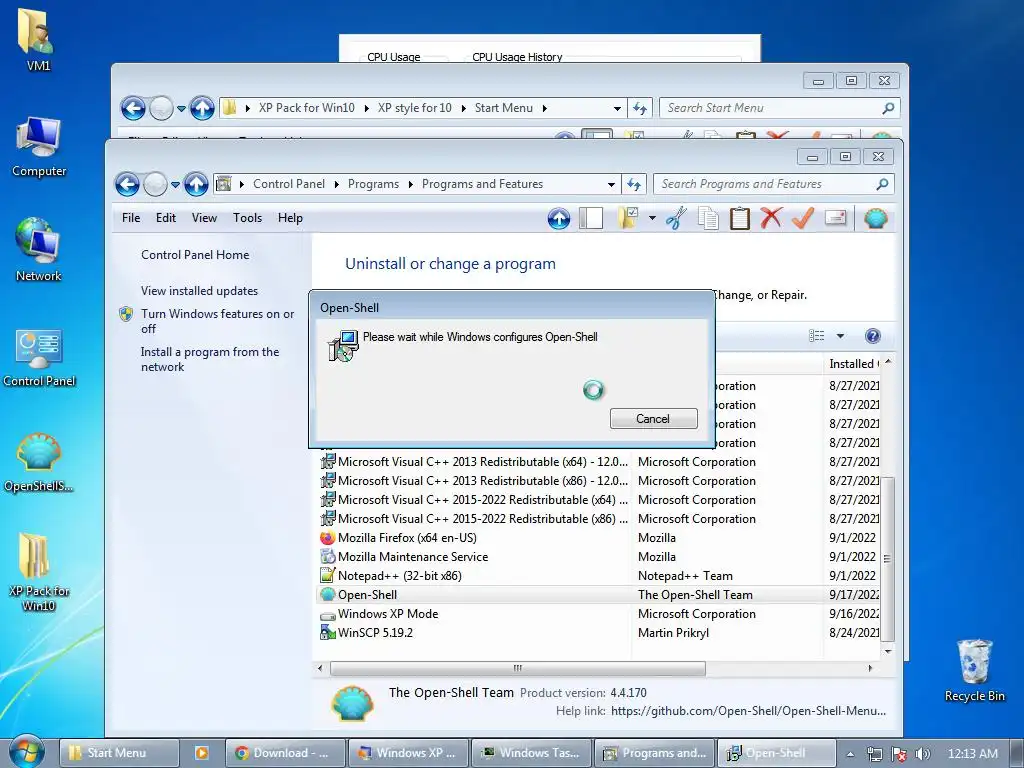The width and height of the screenshot is (1024, 768).
Task: Open the File menu
Action: (x=131, y=218)
